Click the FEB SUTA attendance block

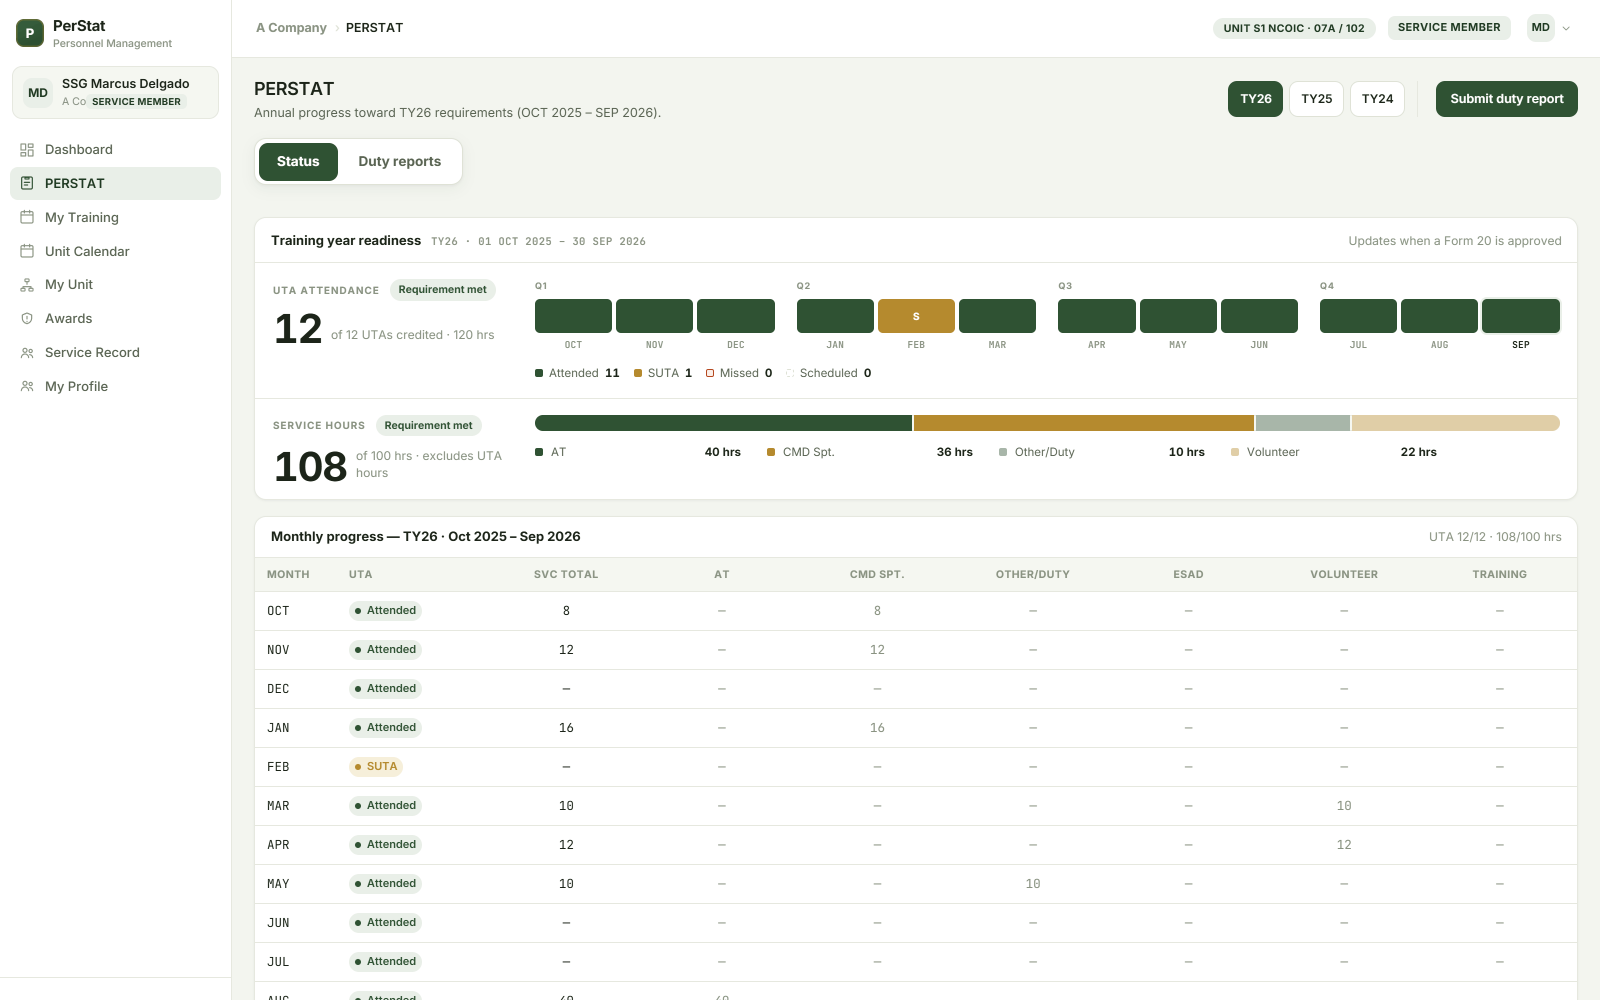pos(916,316)
